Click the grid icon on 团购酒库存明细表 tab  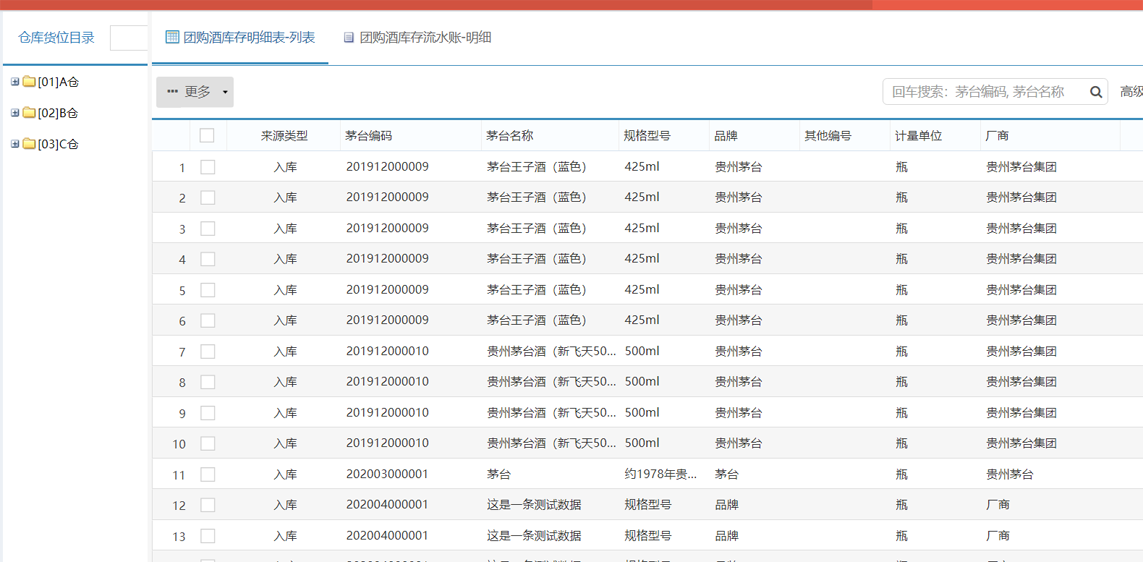172,37
